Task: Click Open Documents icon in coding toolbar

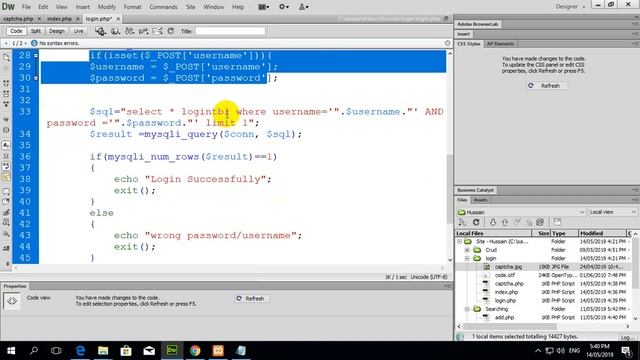Action: coord(6,58)
